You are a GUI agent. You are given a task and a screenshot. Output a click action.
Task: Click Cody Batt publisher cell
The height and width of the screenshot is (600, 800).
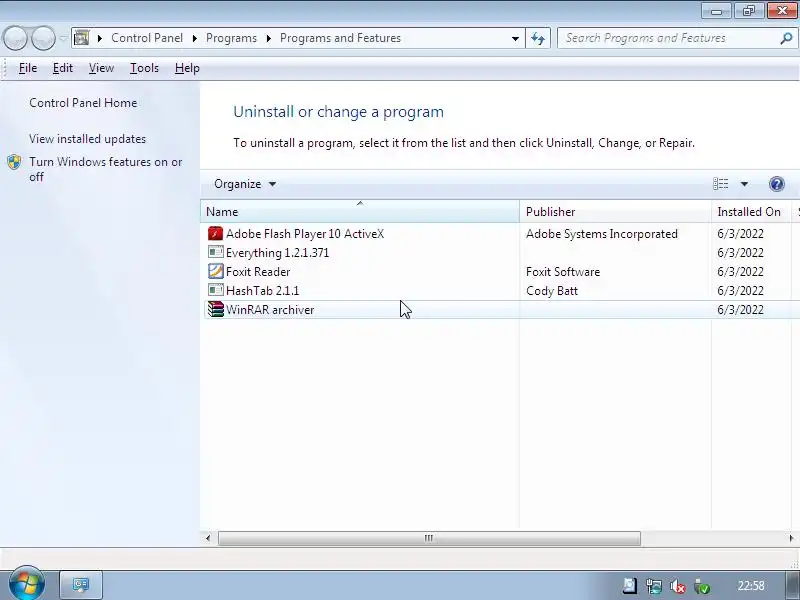[552, 290]
